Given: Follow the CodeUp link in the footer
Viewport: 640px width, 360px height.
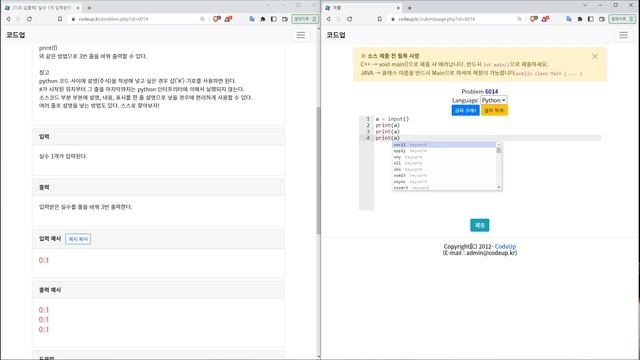Looking at the screenshot, I should (x=505, y=247).
